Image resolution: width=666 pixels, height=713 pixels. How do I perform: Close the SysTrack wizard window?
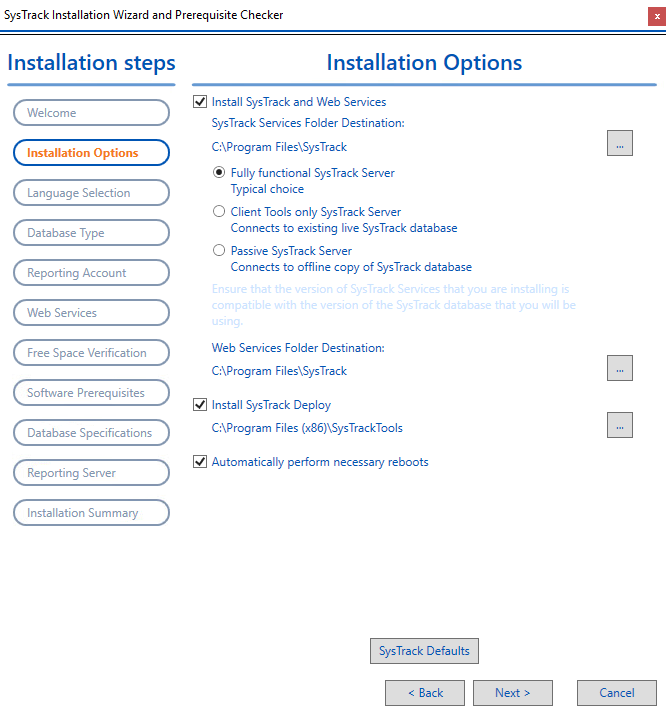(657, 16)
